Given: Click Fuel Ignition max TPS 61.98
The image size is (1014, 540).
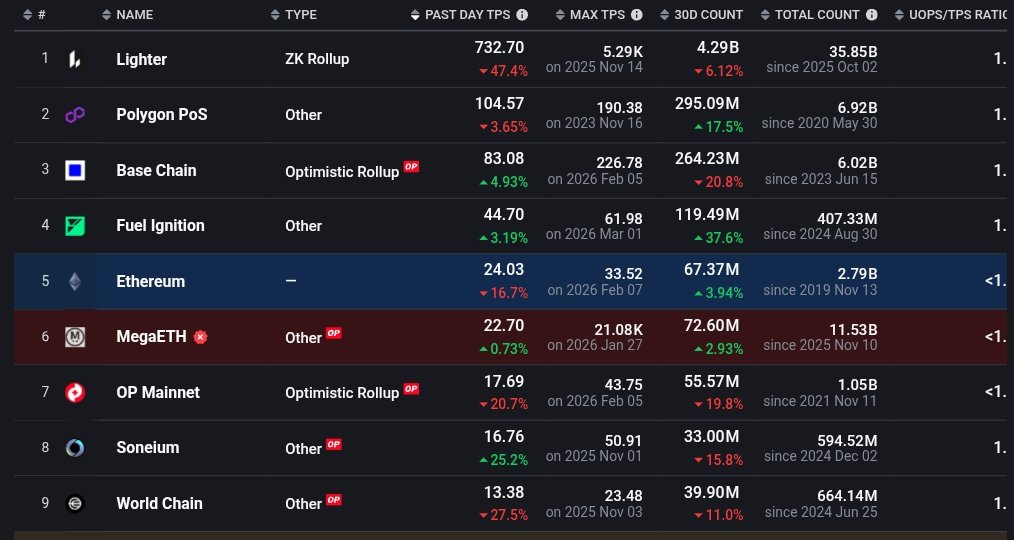Looking at the screenshot, I should (x=623, y=219).
